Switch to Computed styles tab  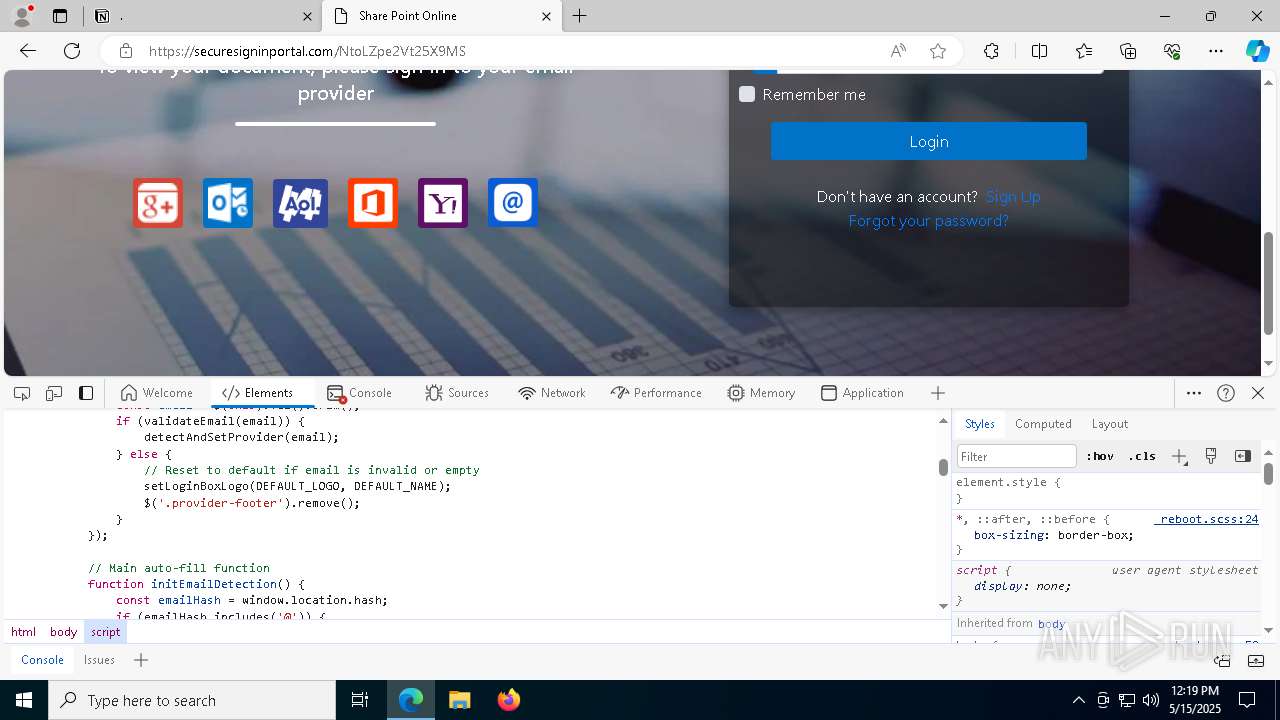tap(1043, 424)
